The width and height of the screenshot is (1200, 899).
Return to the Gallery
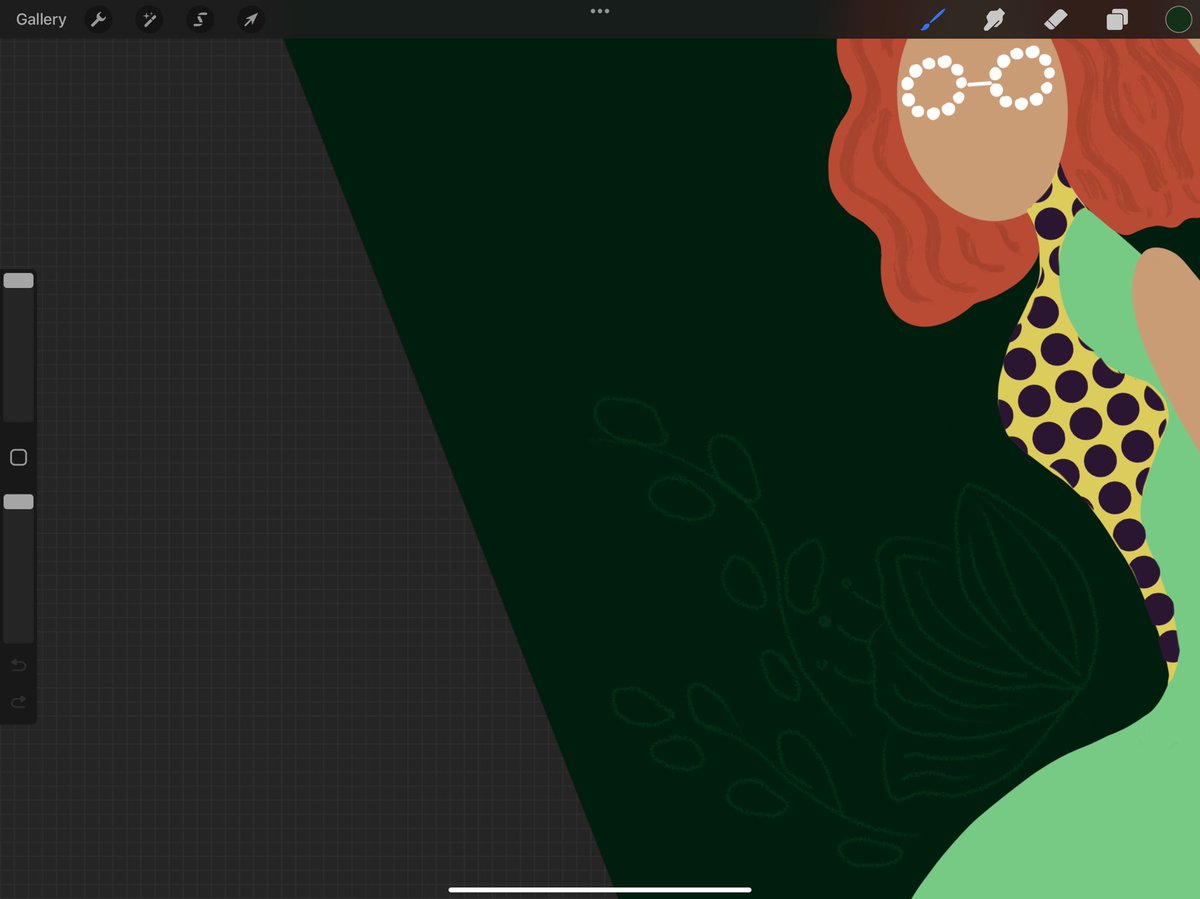click(x=41, y=19)
